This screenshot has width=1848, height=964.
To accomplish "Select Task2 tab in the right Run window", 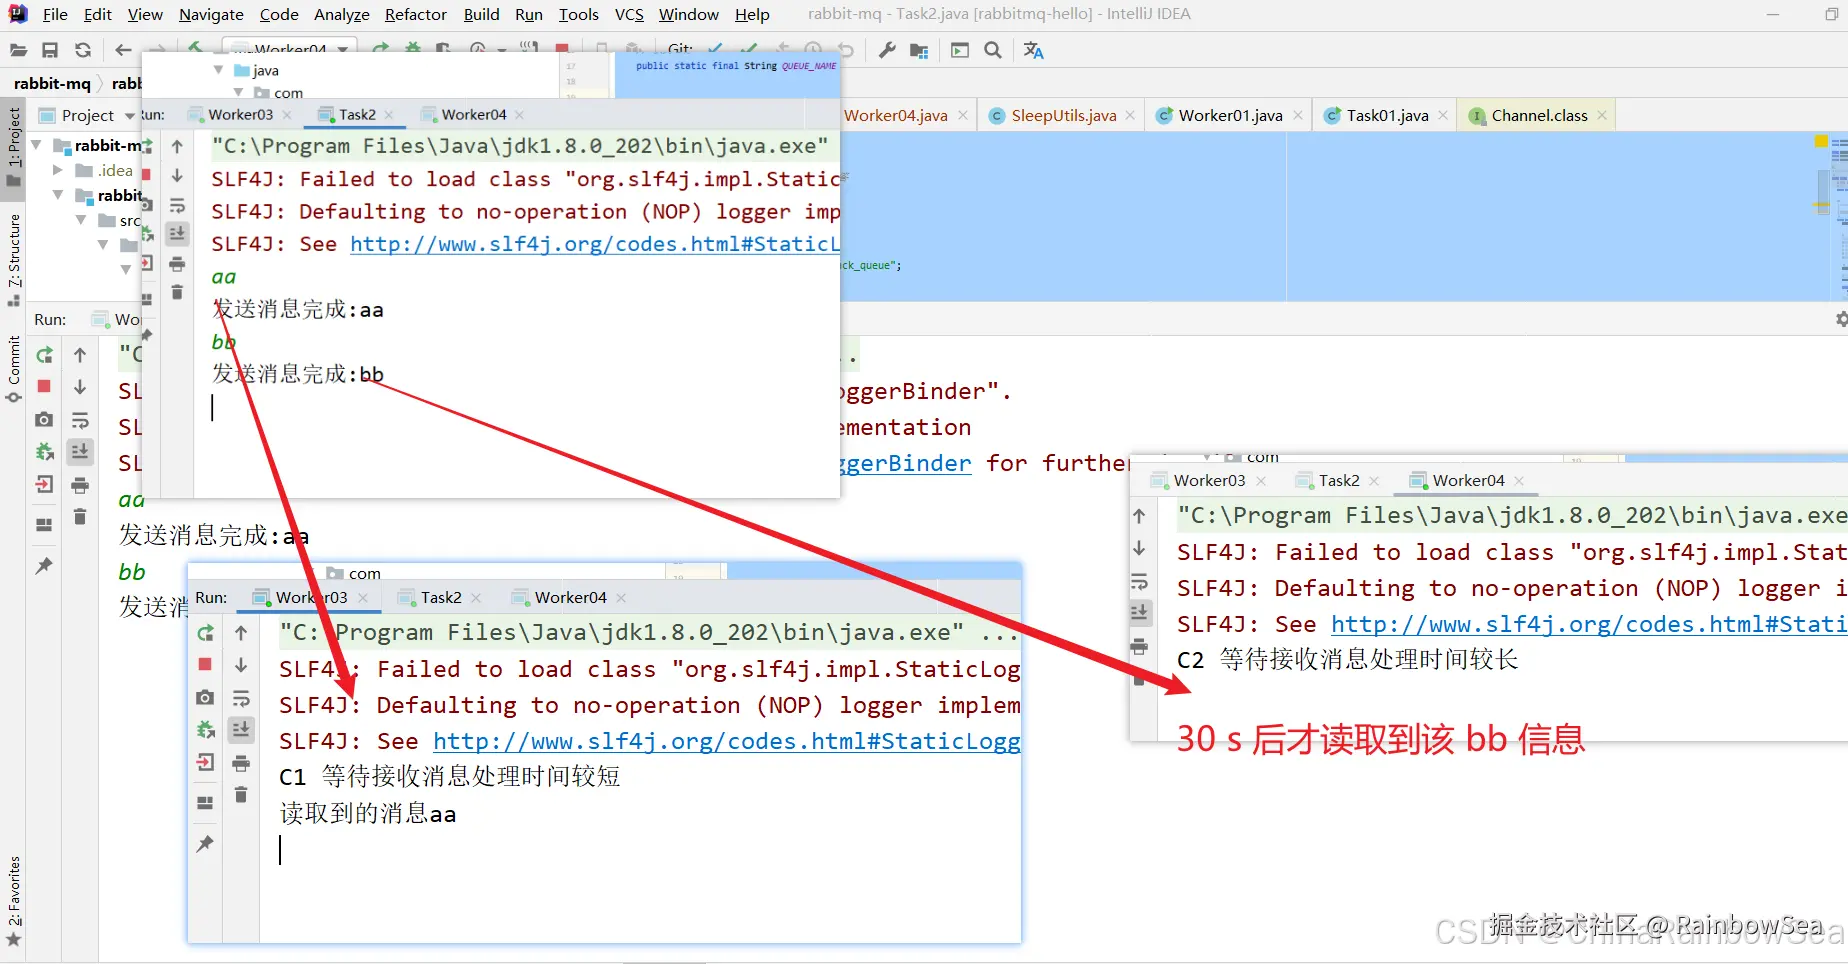I will pos(1338,481).
